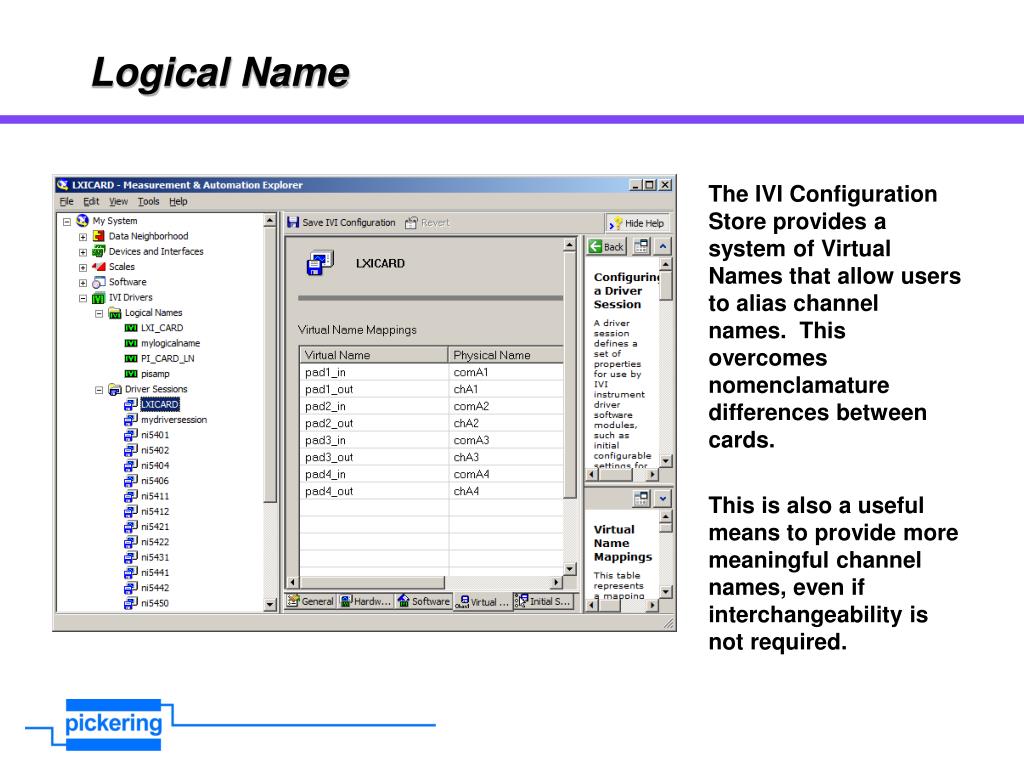Click tree pane scroll down arrow
Screen dimensions: 1024x768
coord(270,605)
